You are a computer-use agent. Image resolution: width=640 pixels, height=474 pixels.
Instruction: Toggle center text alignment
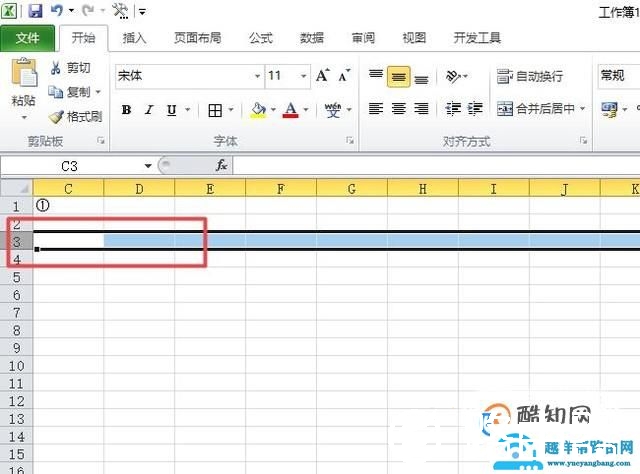(x=398, y=109)
